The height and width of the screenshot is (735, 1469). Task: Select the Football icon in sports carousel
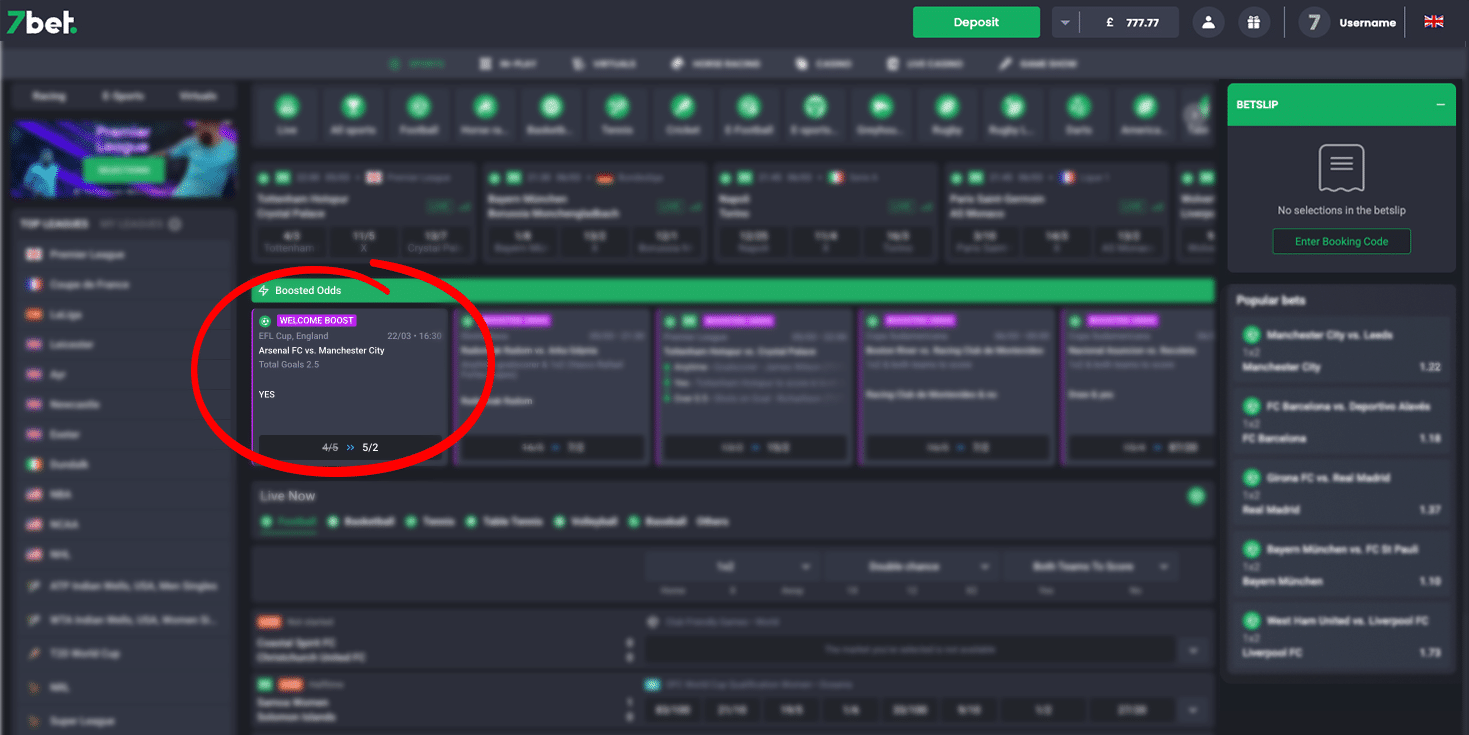[419, 114]
